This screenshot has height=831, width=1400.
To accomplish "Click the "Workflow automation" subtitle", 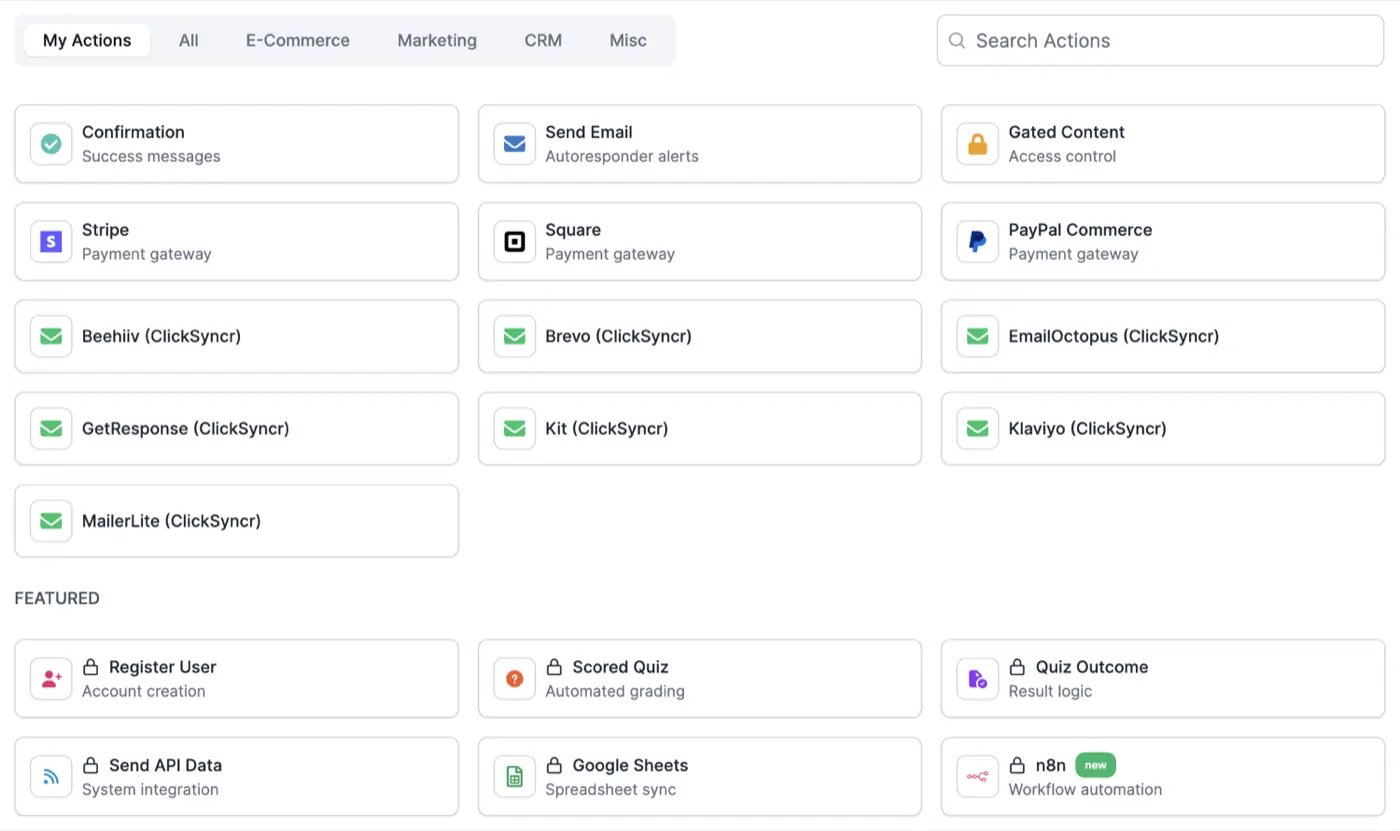I will tap(1085, 789).
